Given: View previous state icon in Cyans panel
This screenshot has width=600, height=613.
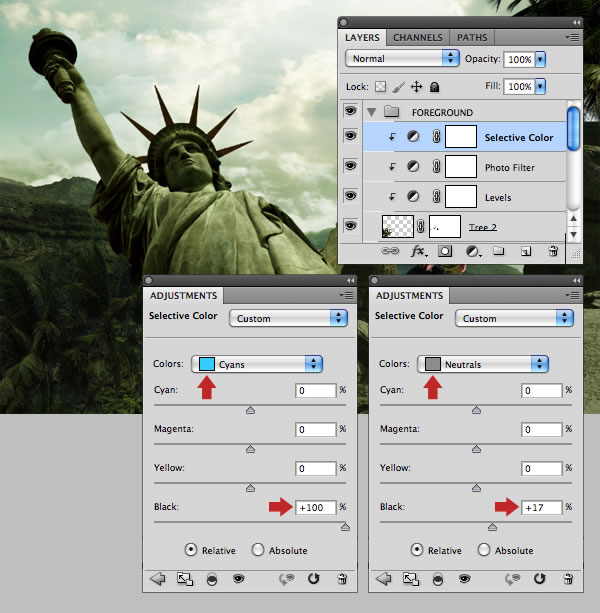Looking at the screenshot, I should [x=287, y=579].
